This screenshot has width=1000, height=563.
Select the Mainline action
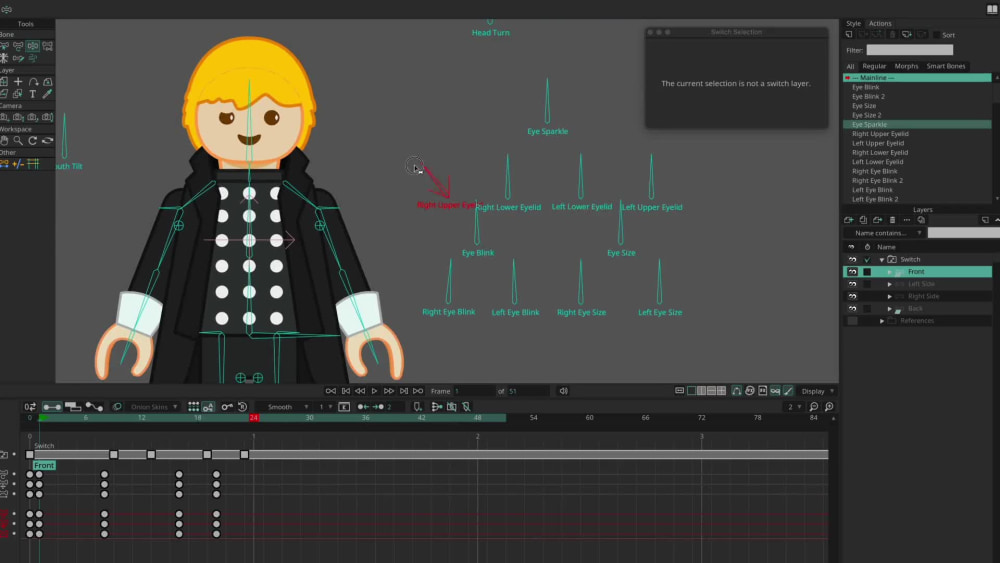(917, 78)
